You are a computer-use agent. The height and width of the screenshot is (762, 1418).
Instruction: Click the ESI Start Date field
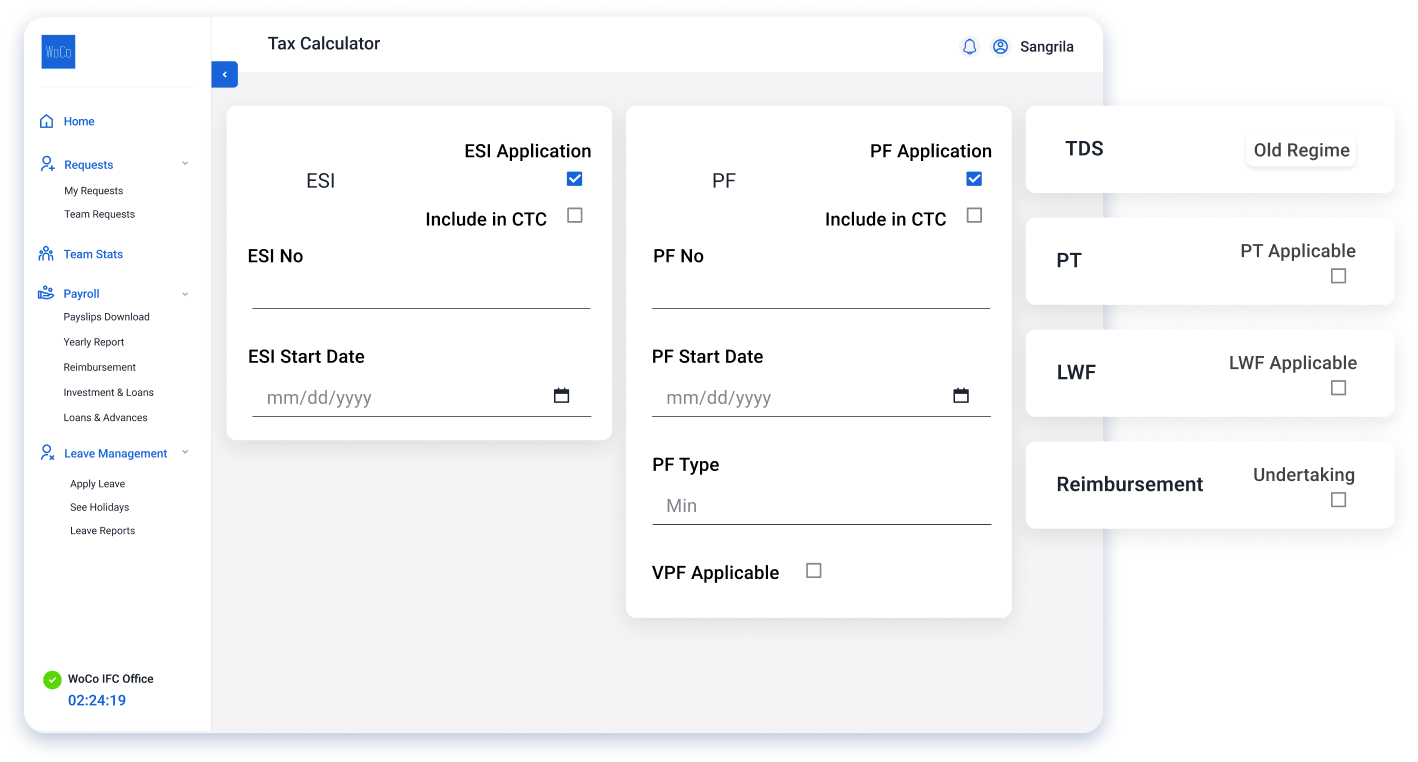click(421, 398)
